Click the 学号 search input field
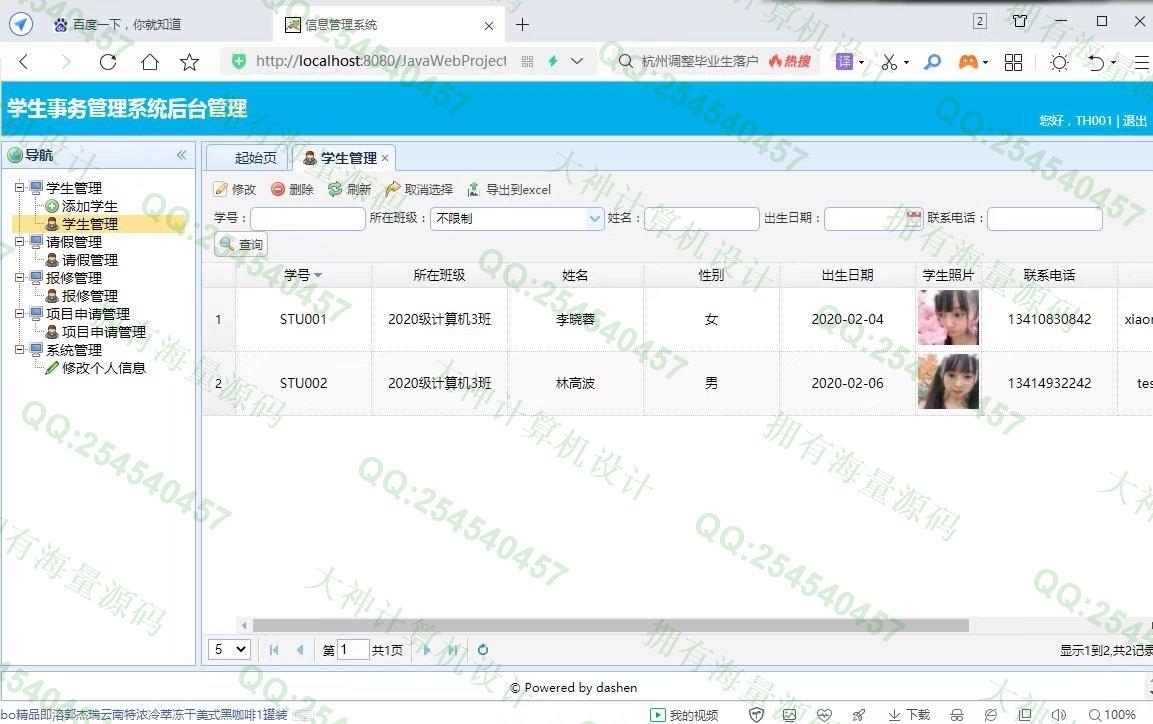The height and width of the screenshot is (724, 1153). [307, 218]
